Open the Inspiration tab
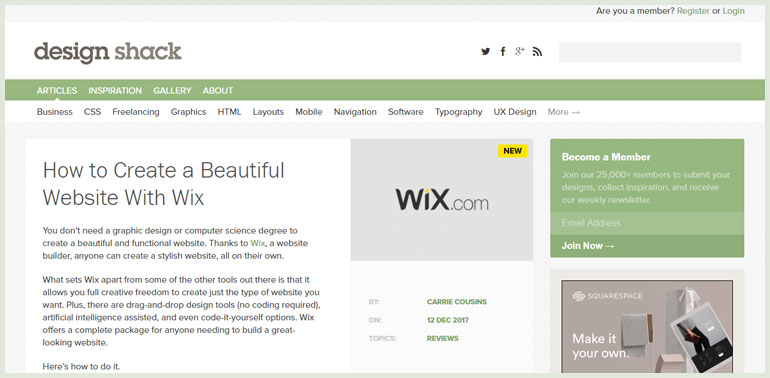770x378 pixels. [115, 90]
